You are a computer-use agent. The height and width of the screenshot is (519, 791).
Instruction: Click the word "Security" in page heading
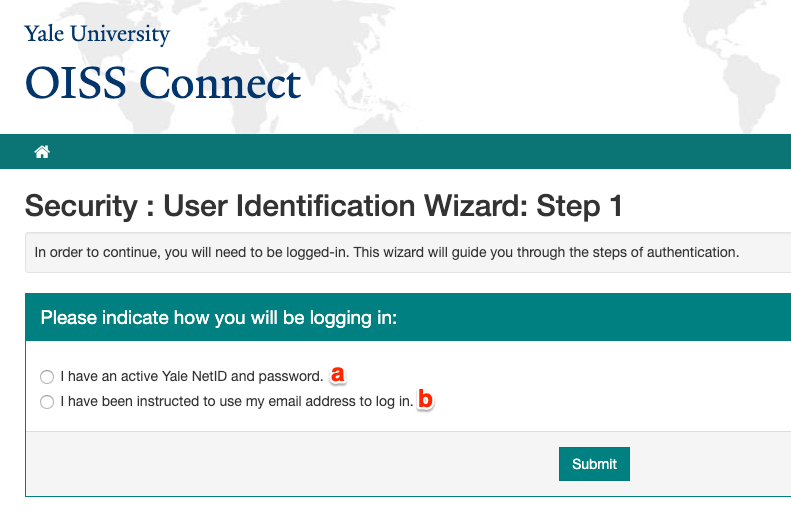pyautogui.click(x=81, y=207)
